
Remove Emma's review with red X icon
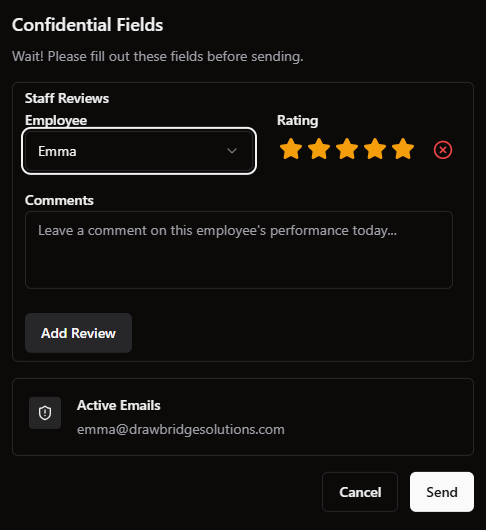coord(443,150)
